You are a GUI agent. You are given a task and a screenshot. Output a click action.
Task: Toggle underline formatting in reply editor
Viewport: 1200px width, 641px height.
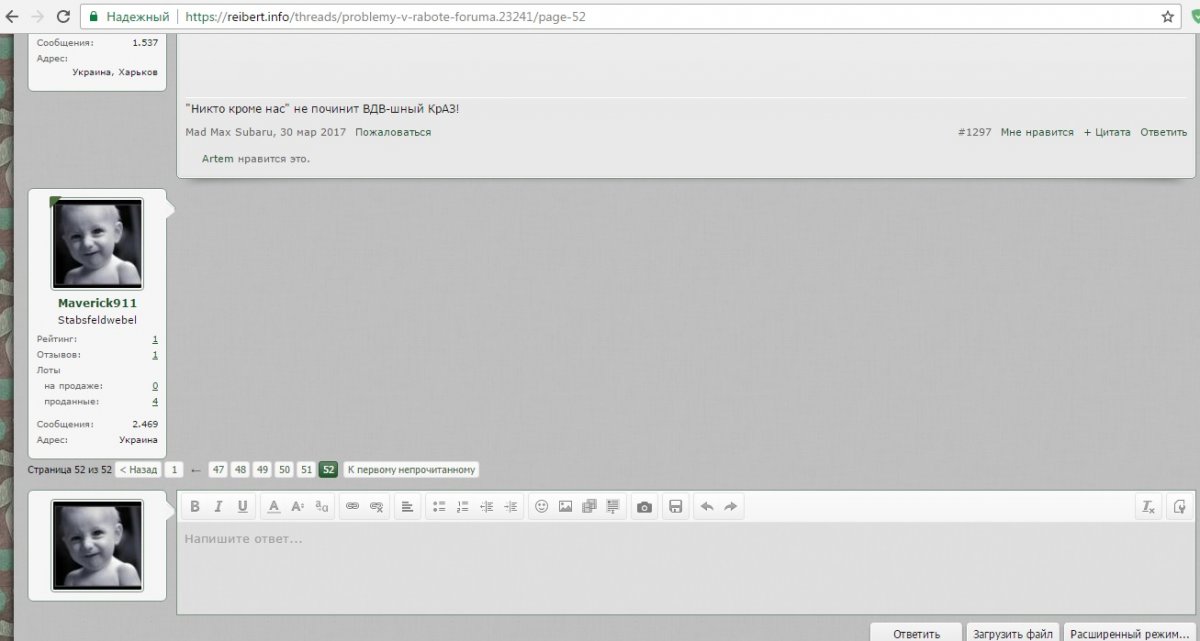pos(242,507)
